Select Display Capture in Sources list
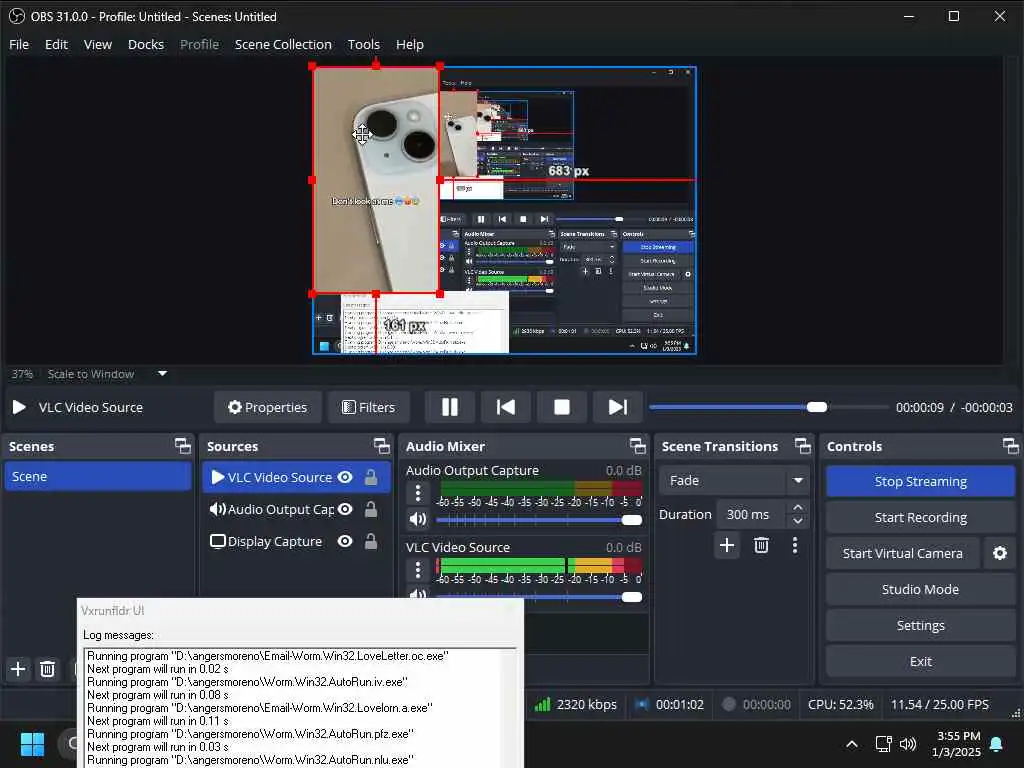Screen dimensions: 1024x768 pos(296,541)
